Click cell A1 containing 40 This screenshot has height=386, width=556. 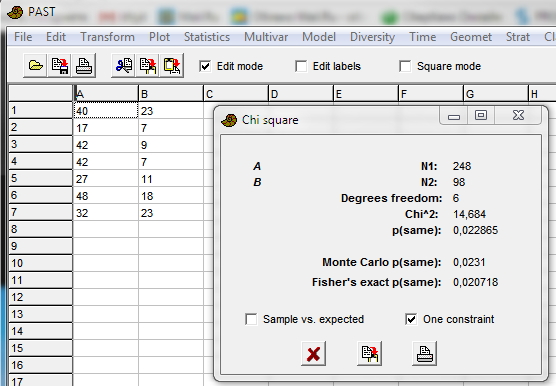pos(106,111)
